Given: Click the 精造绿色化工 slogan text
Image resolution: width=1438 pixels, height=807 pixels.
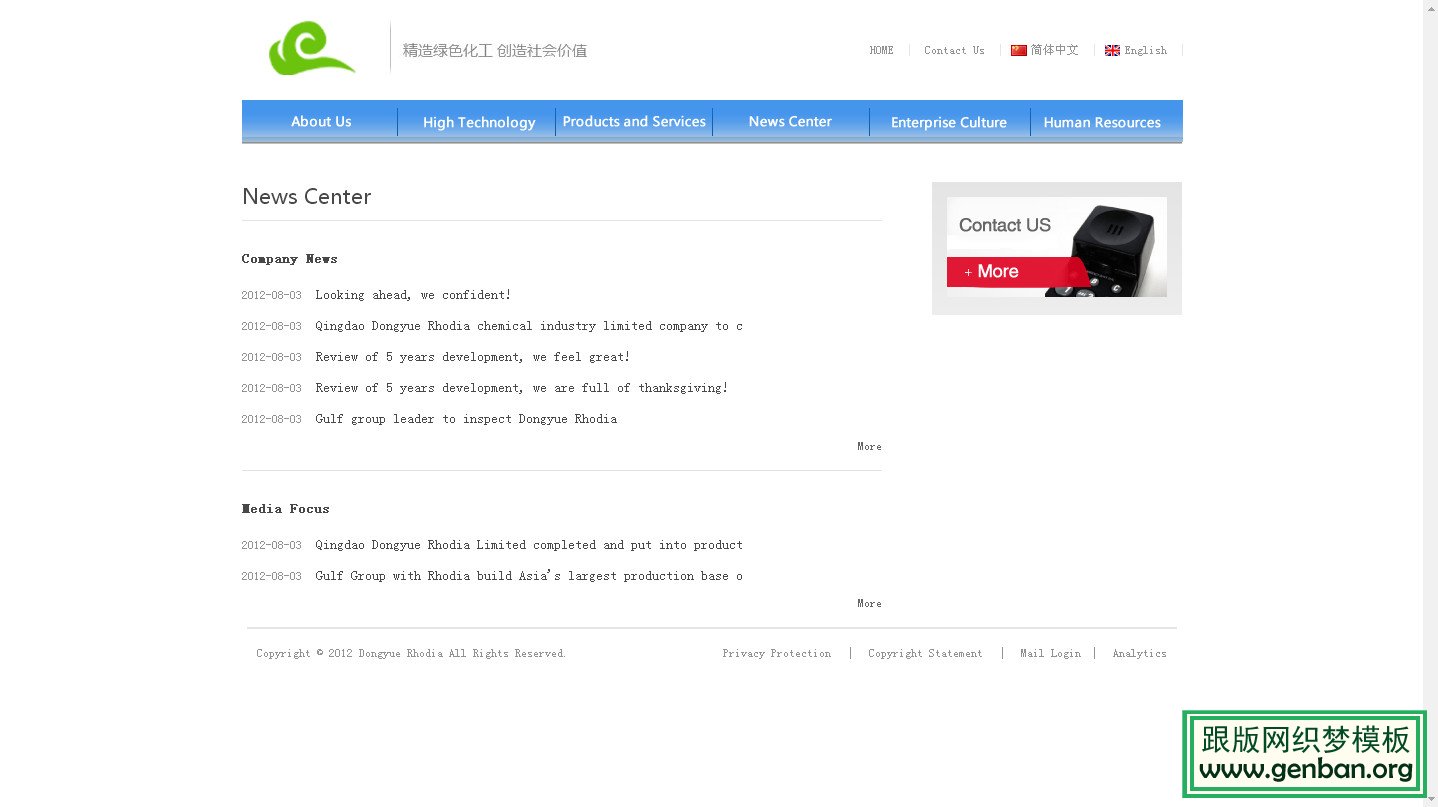Looking at the screenshot, I should pyautogui.click(x=494, y=50).
